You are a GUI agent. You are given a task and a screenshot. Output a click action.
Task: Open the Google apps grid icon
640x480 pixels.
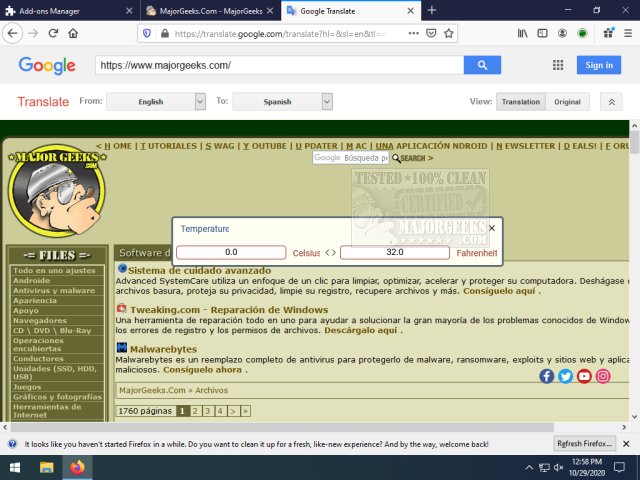pyautogui.click(x=558, y=65)
